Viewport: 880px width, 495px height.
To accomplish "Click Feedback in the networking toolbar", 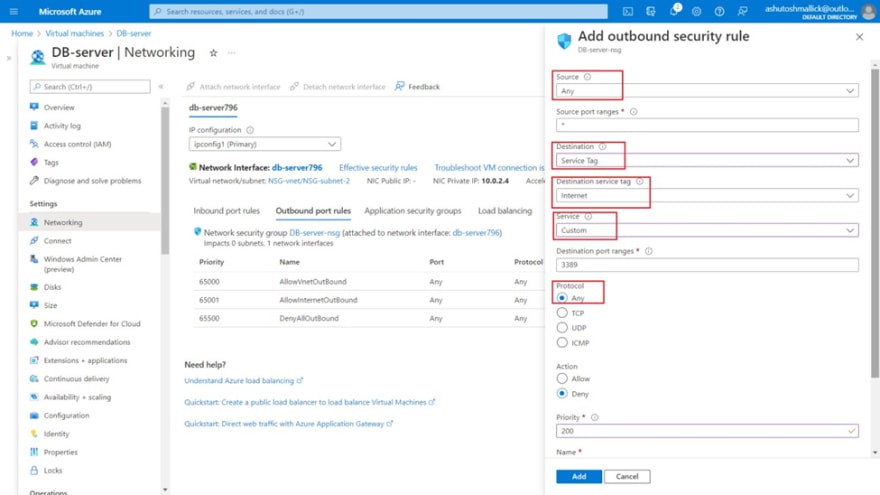I will tap(418, 86).
